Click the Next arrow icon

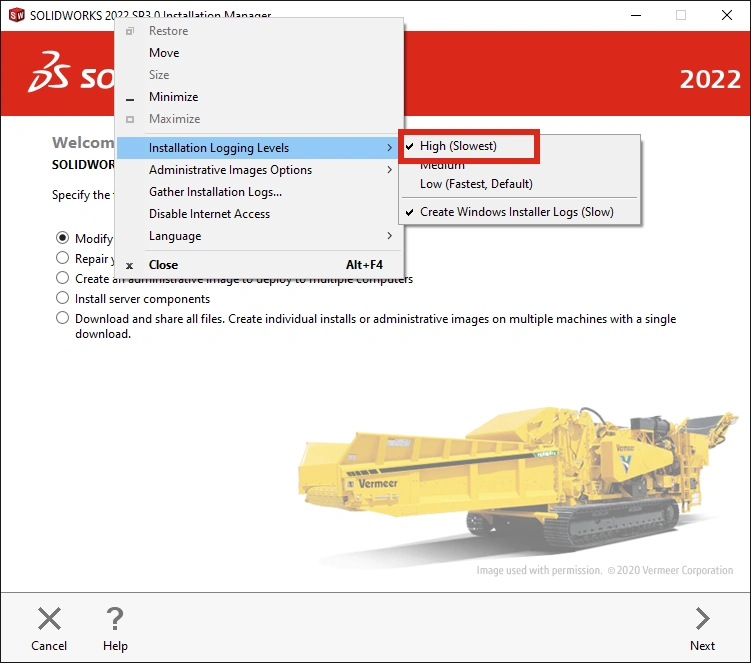pyautogui.click(x=702, y=618)
